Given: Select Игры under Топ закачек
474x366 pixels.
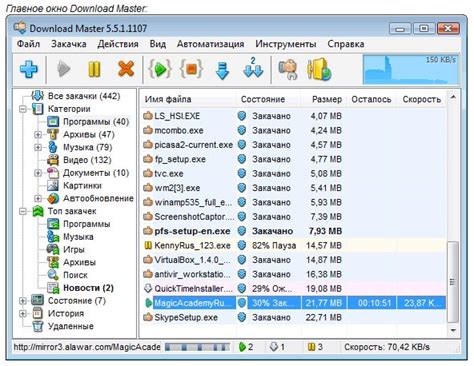Looking at the screenshot, I should click(74, 250).
